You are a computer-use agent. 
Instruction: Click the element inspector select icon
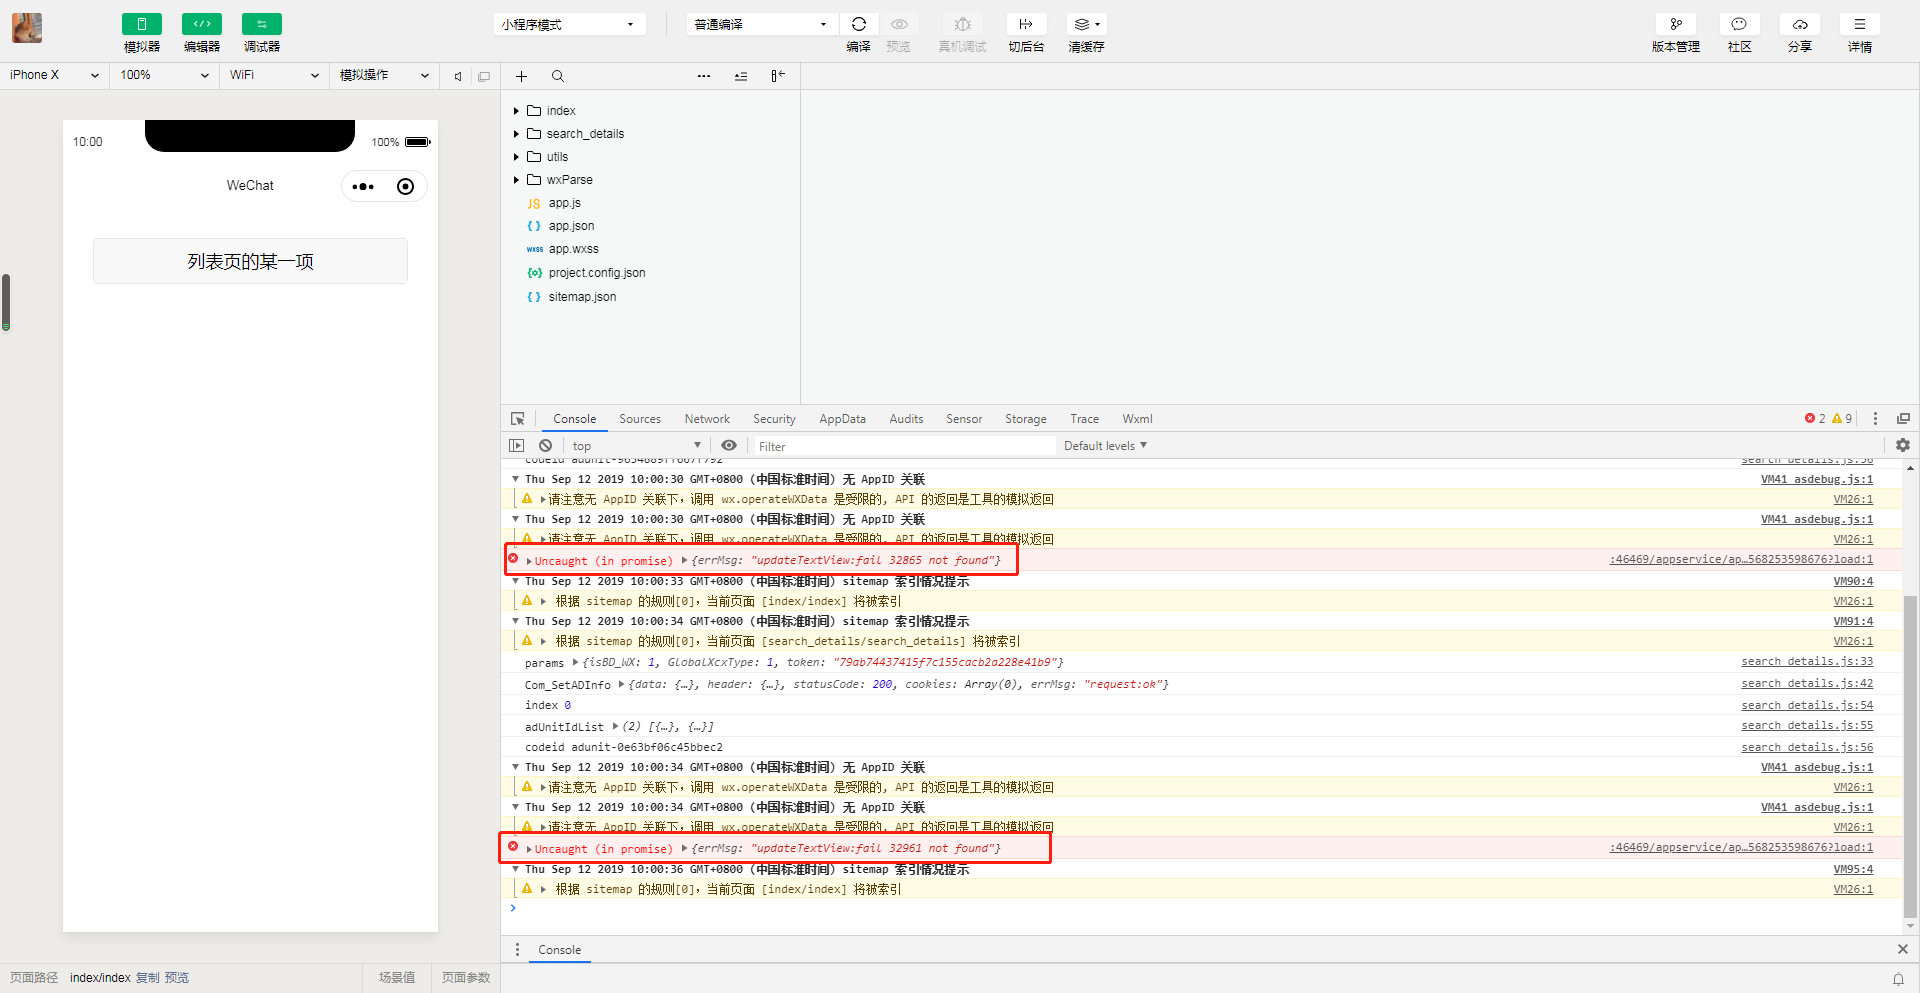click(517, 419)
